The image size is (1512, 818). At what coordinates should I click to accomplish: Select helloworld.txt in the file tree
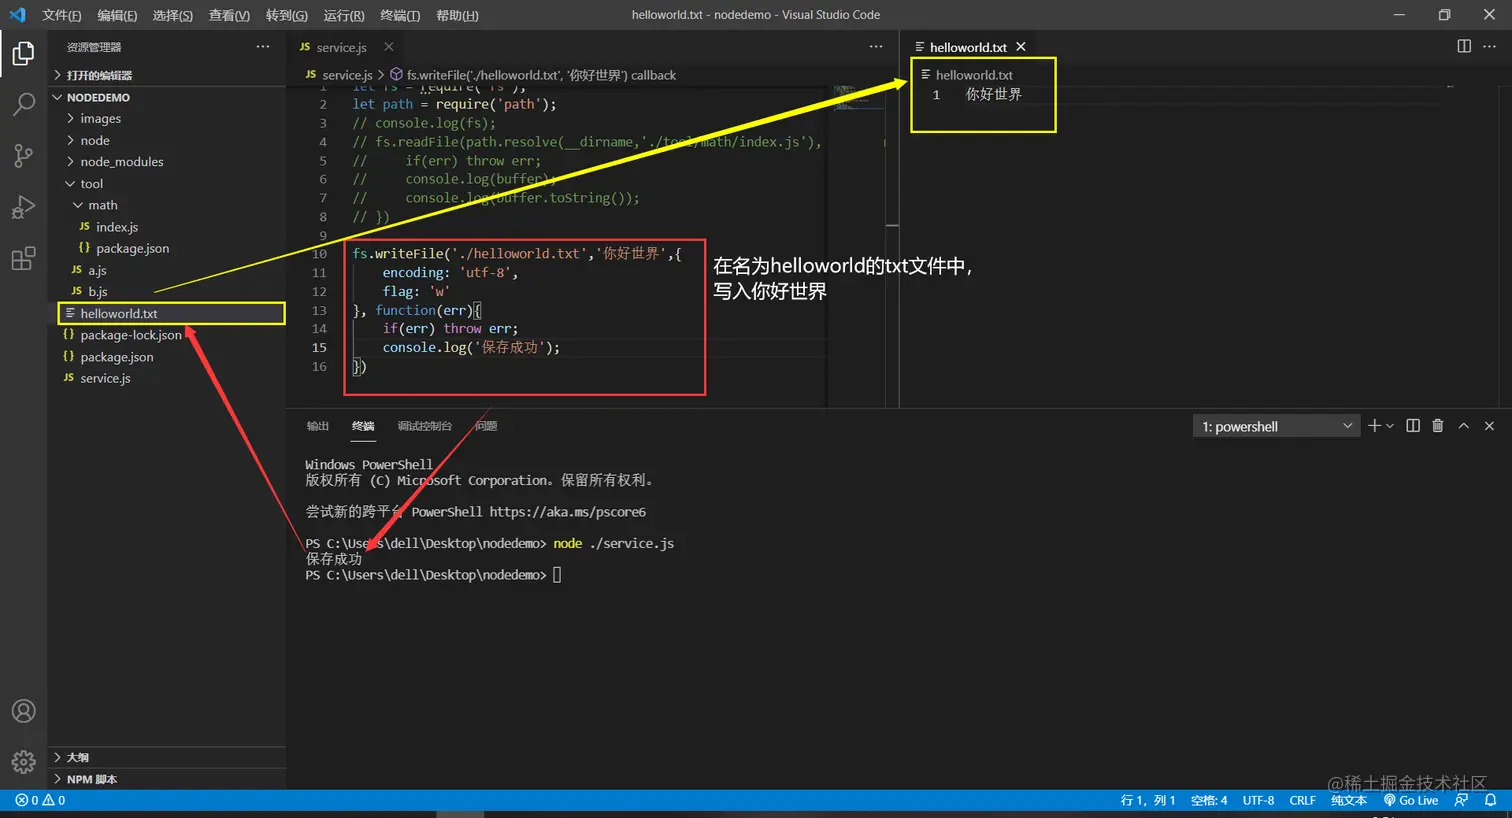(x=170, y=314)
